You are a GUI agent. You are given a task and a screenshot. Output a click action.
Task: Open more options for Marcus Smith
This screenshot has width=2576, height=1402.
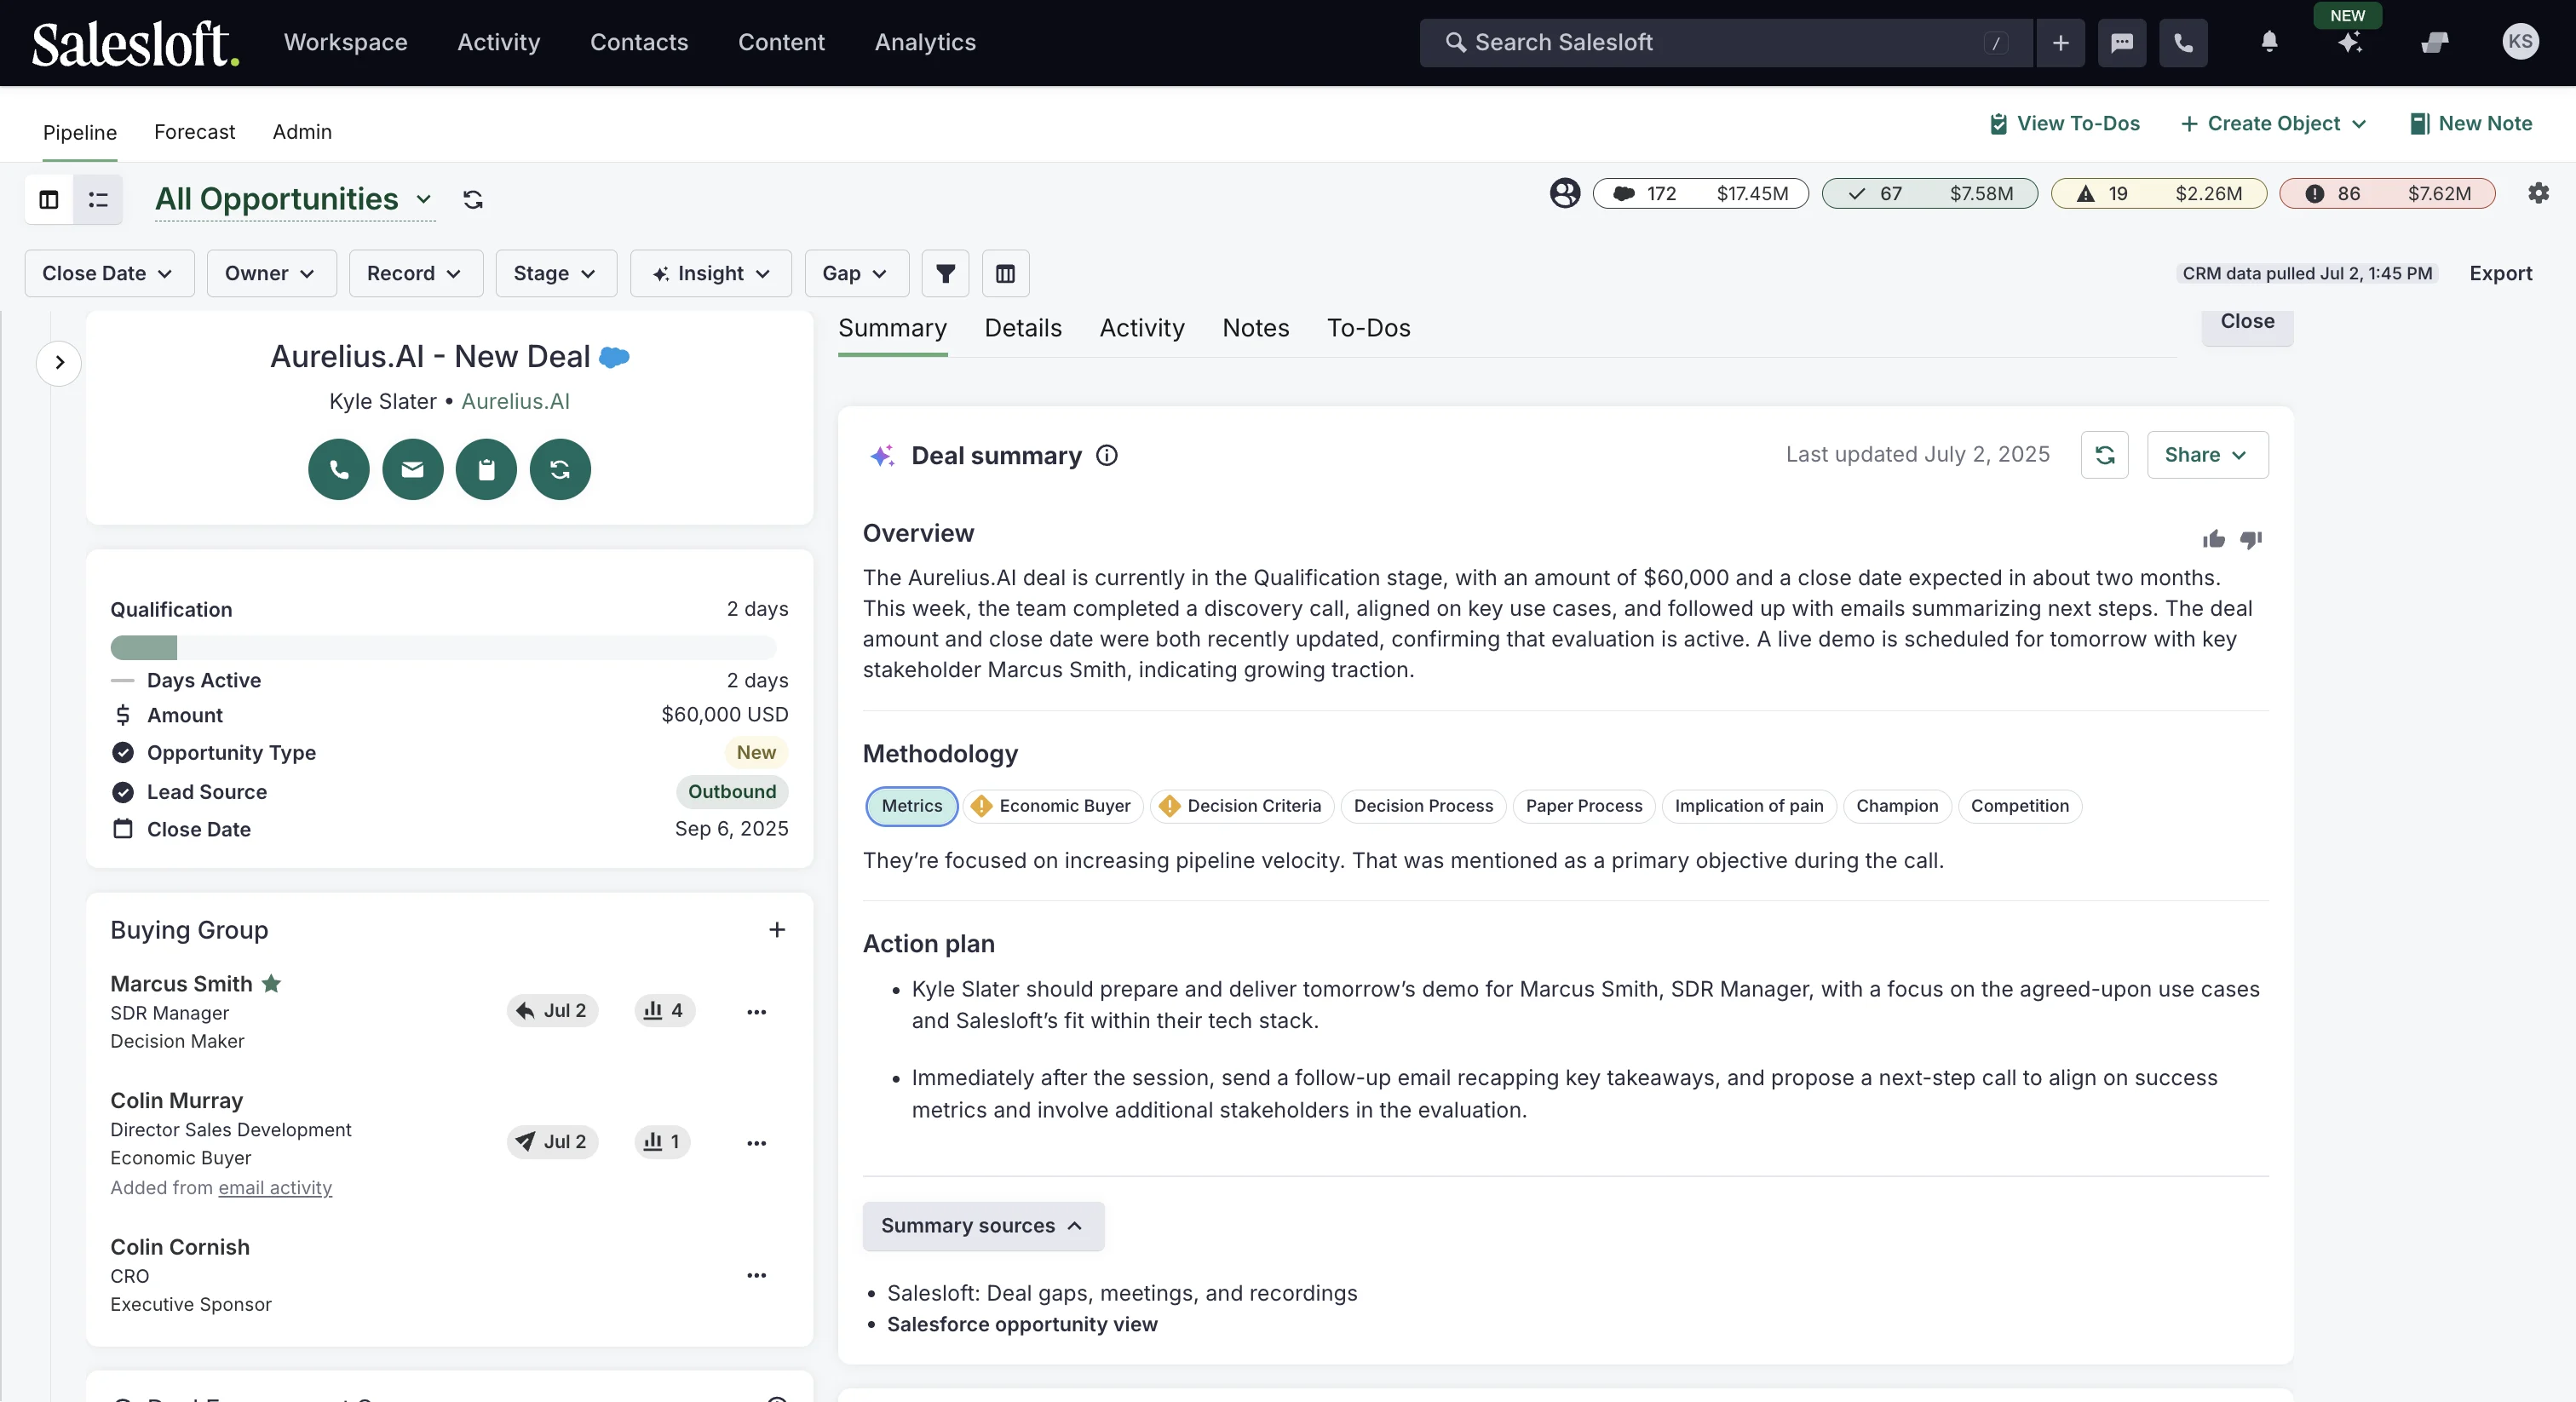[x=756, y=1012]
